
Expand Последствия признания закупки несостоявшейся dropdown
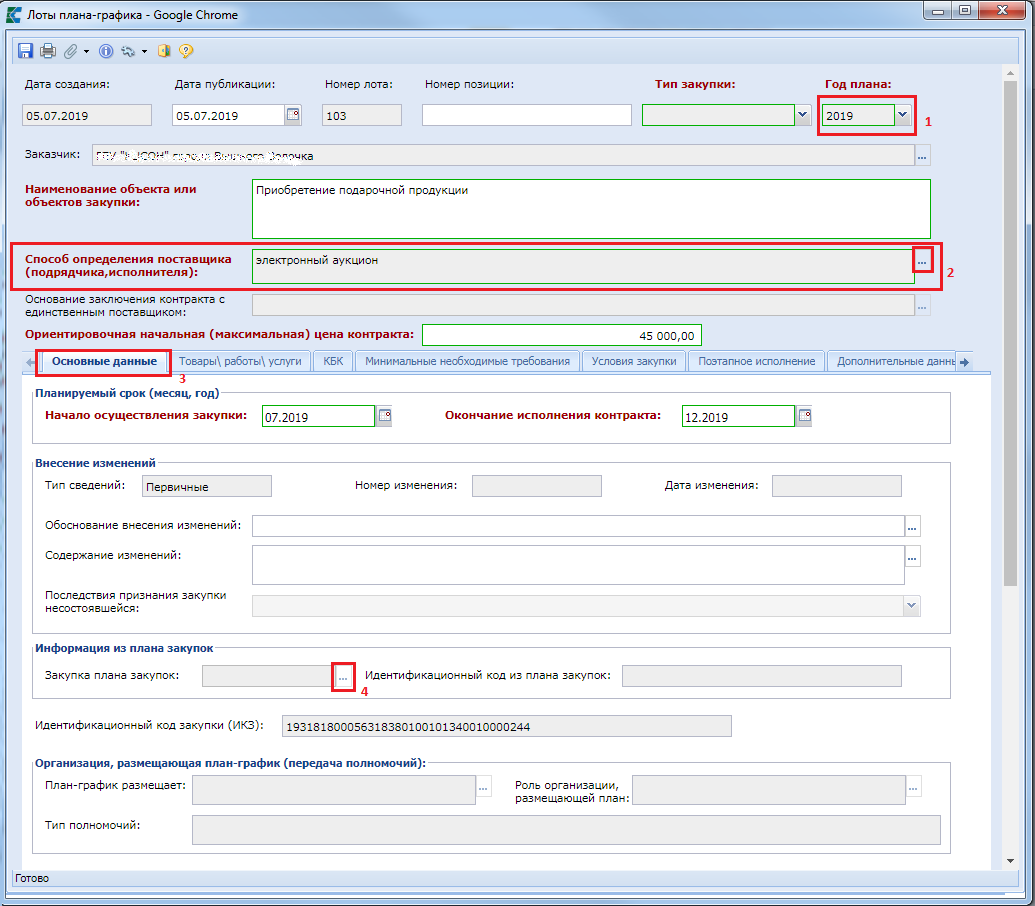click(911, 605)
